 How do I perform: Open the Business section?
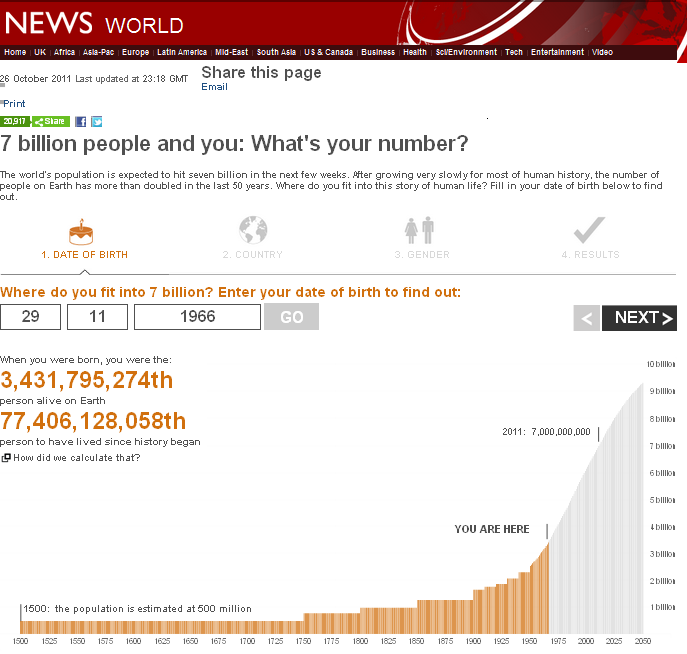(x=378, y=52)
